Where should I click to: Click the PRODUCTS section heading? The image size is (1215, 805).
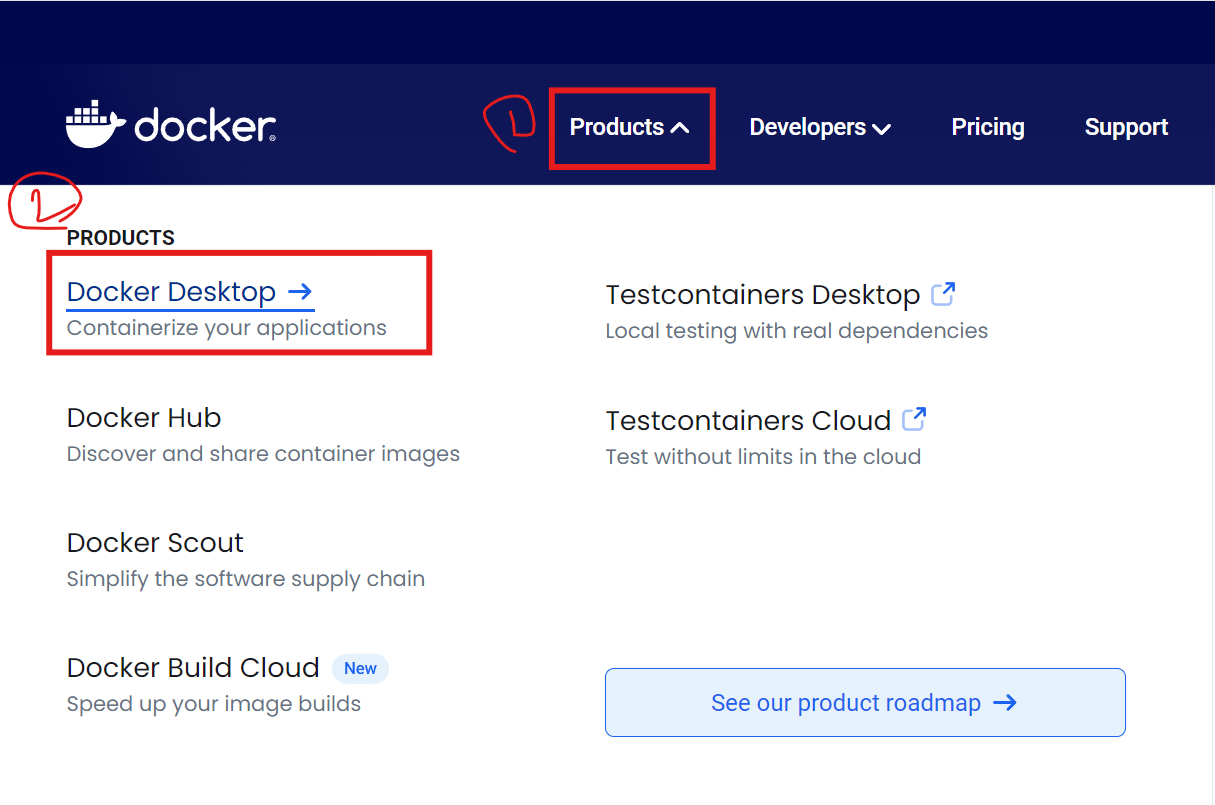121,238
